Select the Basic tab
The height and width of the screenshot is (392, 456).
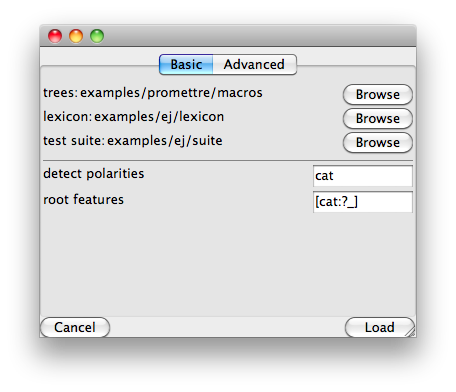click(x=186, y=65)
